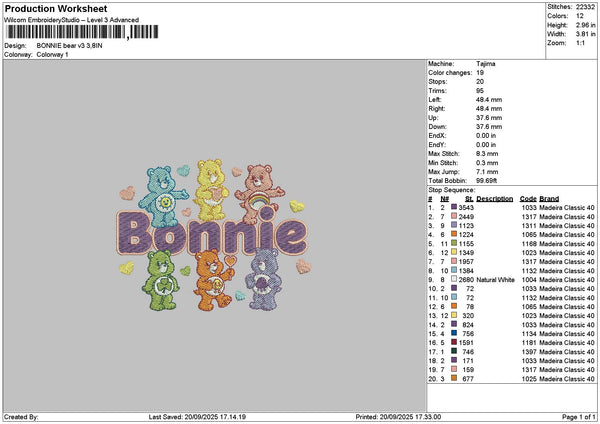Click the dark blue swatch beside 756

point(454,333)
